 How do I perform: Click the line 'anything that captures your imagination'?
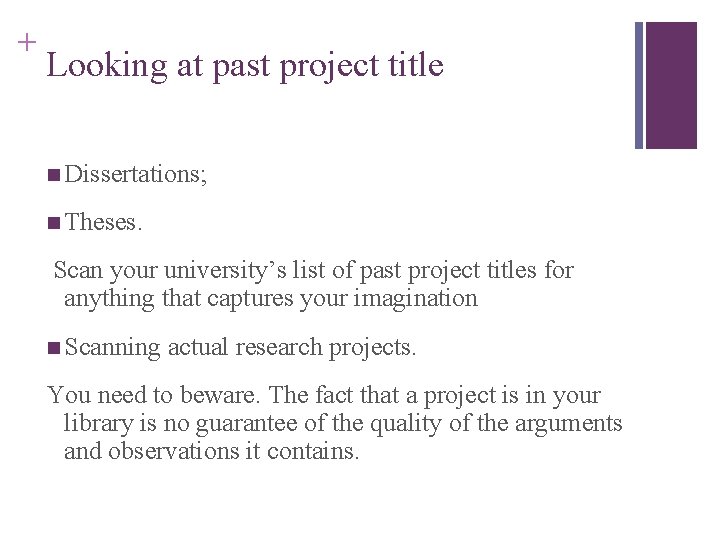[271, 299]
